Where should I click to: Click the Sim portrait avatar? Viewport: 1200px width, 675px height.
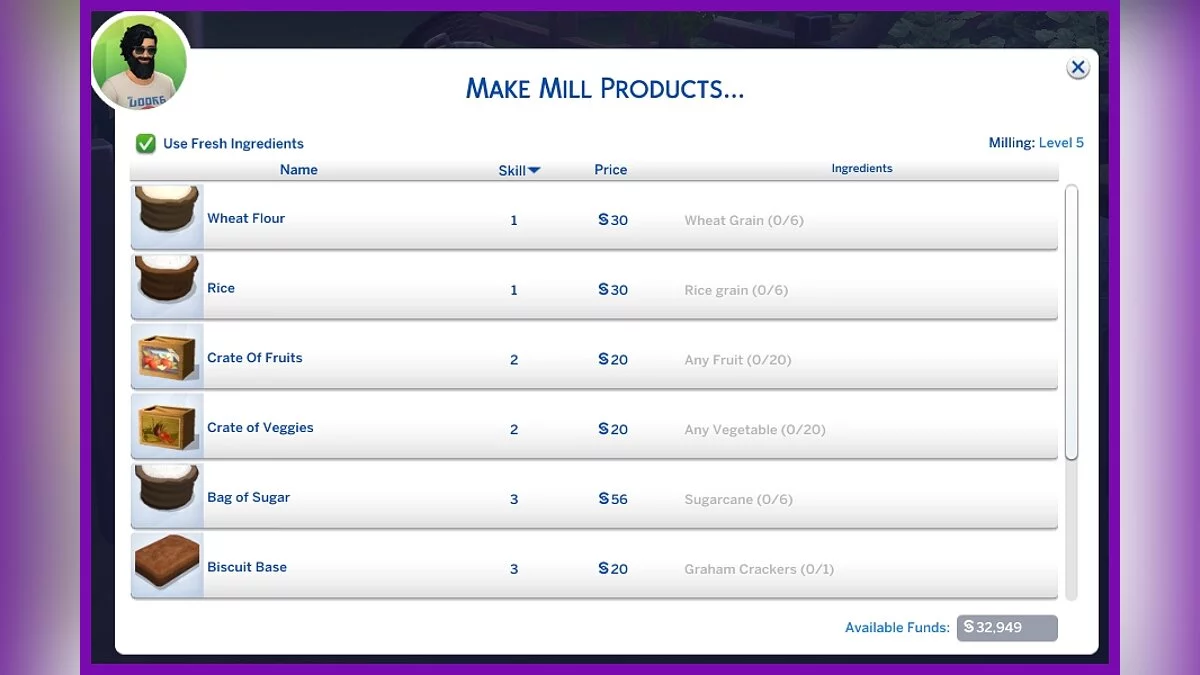coord(140,62)
